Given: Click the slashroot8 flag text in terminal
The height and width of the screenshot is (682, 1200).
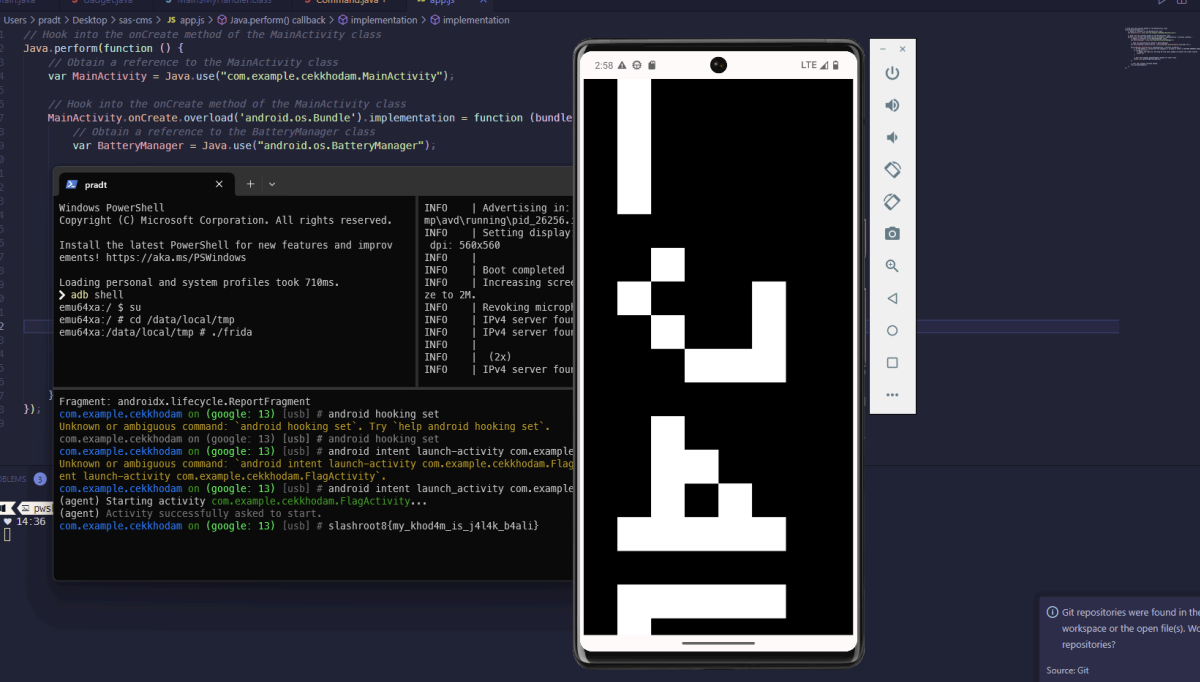Looking at the screenshot, I should coord(434,525).
